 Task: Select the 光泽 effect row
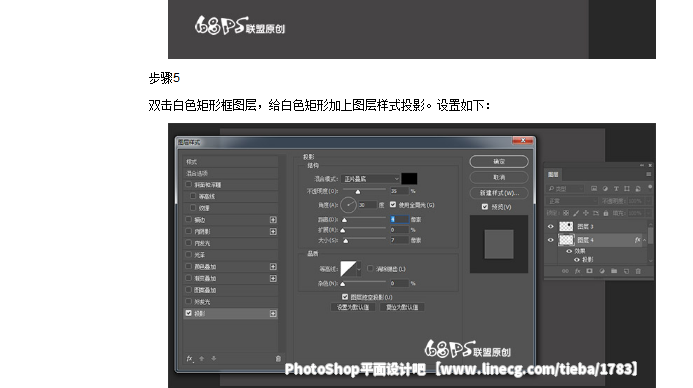tap(230, 255)
